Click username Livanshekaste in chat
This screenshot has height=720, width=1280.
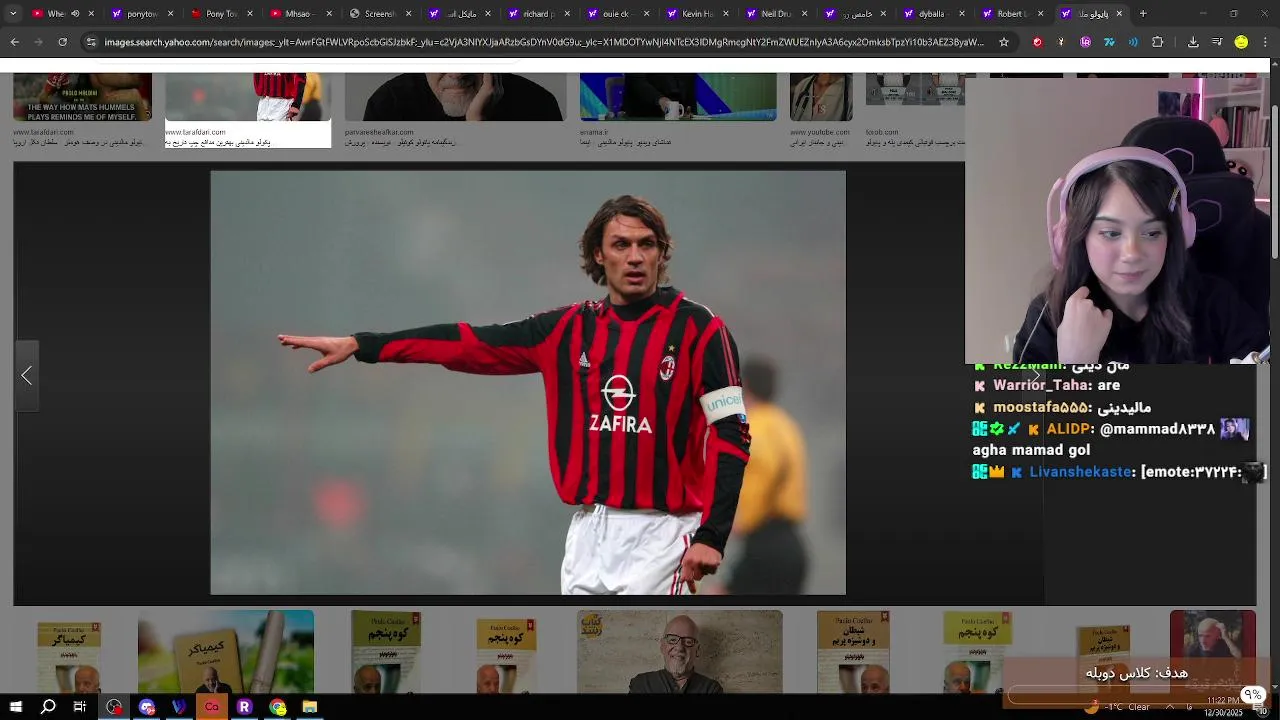click(x=1081, y=472)
